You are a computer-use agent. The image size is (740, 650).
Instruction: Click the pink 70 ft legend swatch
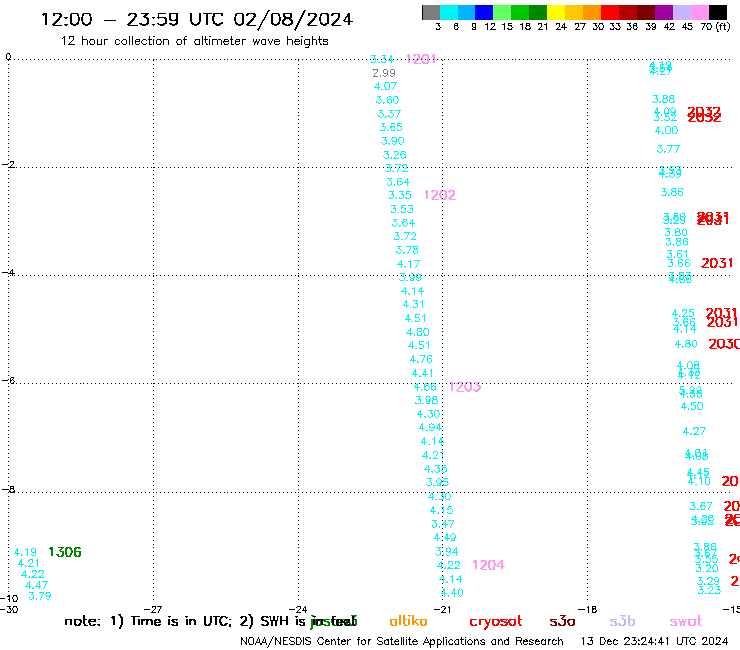coord(699,12)
